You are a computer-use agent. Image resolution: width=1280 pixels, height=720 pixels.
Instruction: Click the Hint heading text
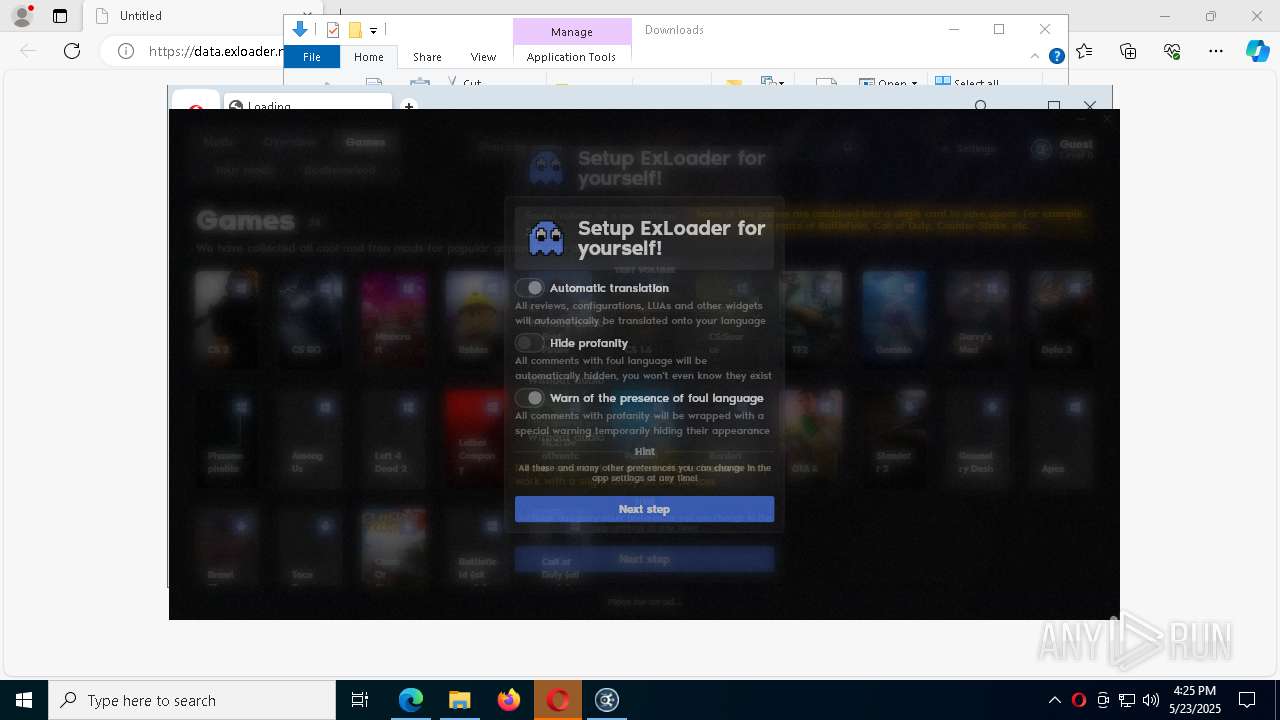click(x=645, y=451)
